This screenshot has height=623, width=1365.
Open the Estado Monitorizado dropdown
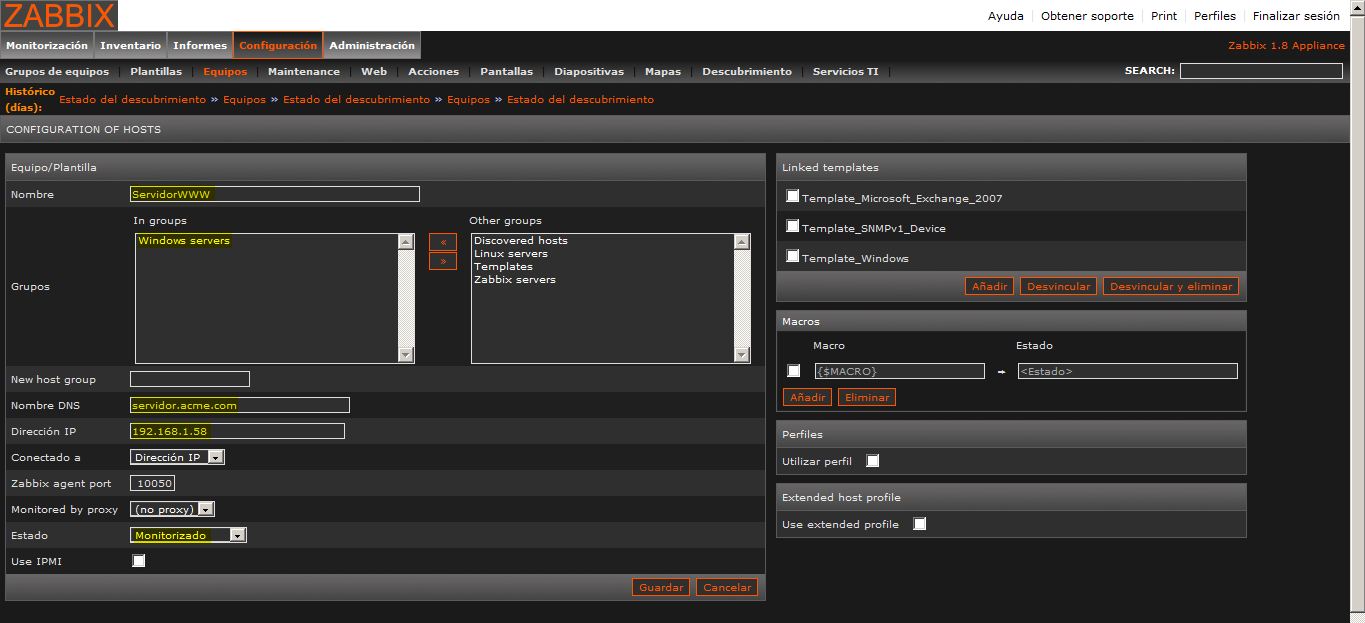pos(188,535)
